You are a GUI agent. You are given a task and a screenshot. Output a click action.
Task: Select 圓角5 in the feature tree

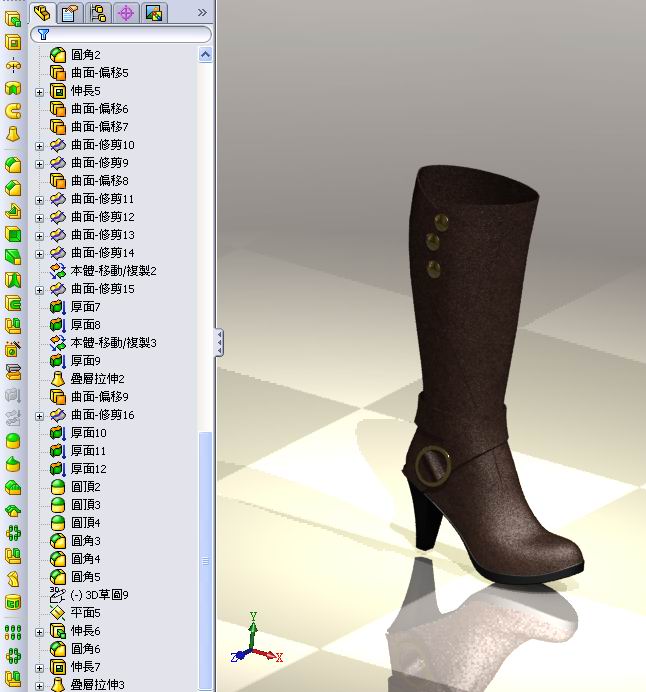click(x=86, y=577)
